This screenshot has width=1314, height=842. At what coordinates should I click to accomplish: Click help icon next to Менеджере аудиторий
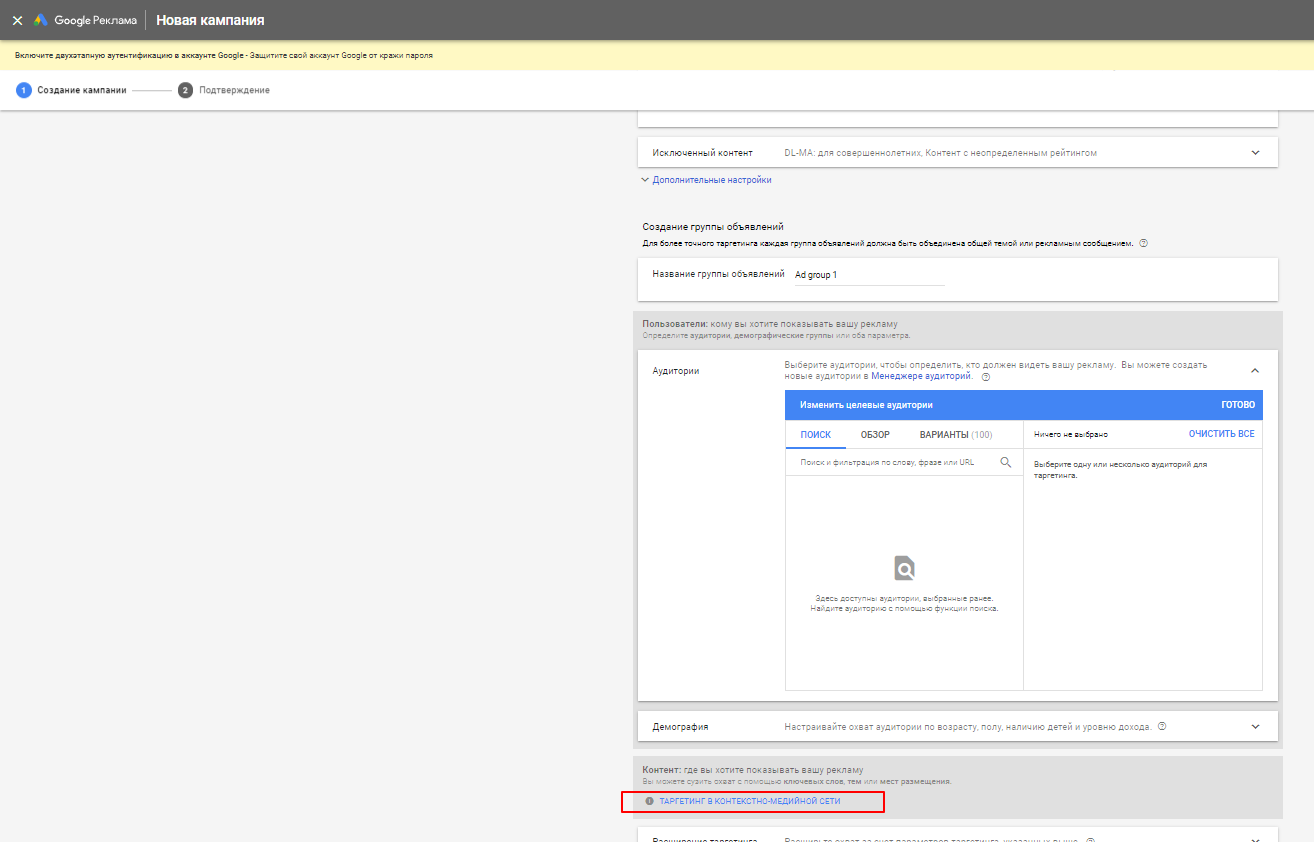(x=986, y=377)
